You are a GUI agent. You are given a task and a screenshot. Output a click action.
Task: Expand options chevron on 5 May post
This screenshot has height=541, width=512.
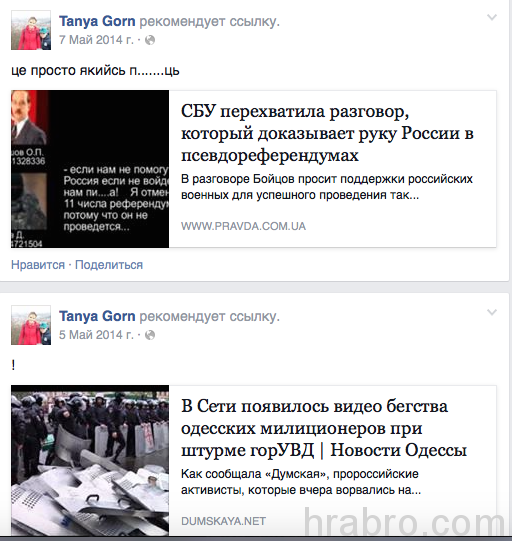pos(492,312)
